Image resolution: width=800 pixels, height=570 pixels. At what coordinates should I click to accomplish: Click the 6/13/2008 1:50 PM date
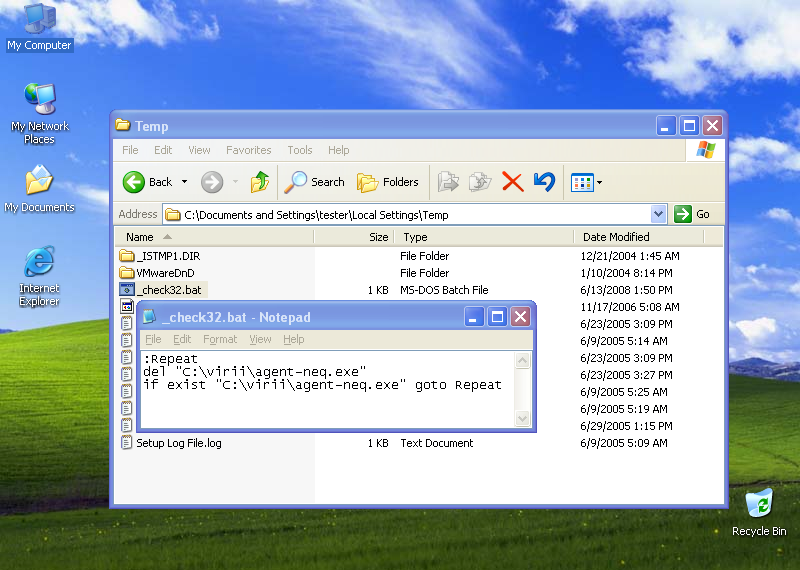626,290
